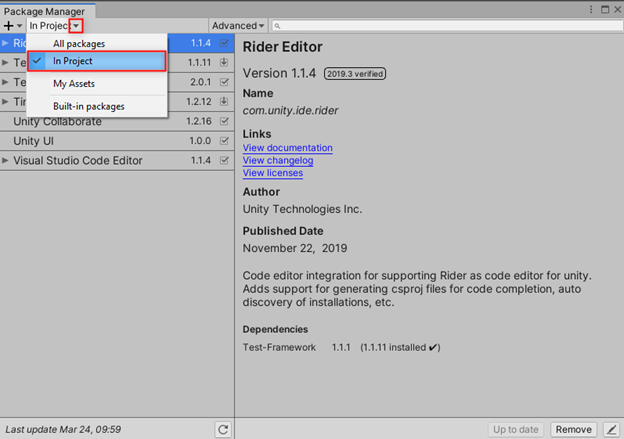The width and height of the screenshot is (624, 439).
Task: Open the View documentation link
Action: coord(288,148)
